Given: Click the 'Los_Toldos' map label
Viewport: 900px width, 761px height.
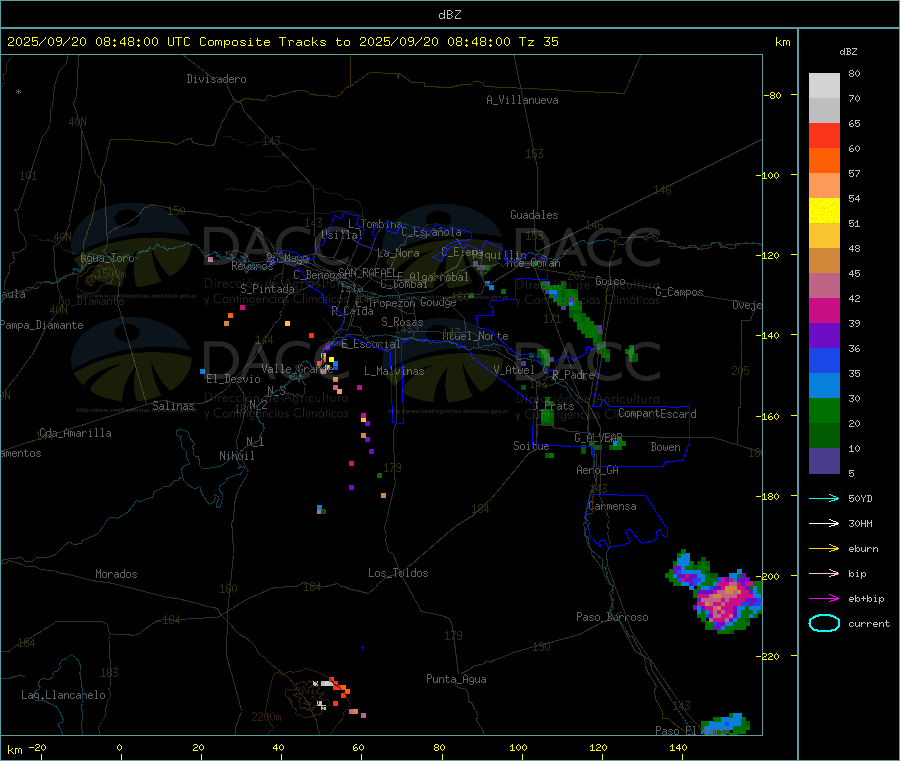Looking at the screenshot, I should click(x=398, y=573).
